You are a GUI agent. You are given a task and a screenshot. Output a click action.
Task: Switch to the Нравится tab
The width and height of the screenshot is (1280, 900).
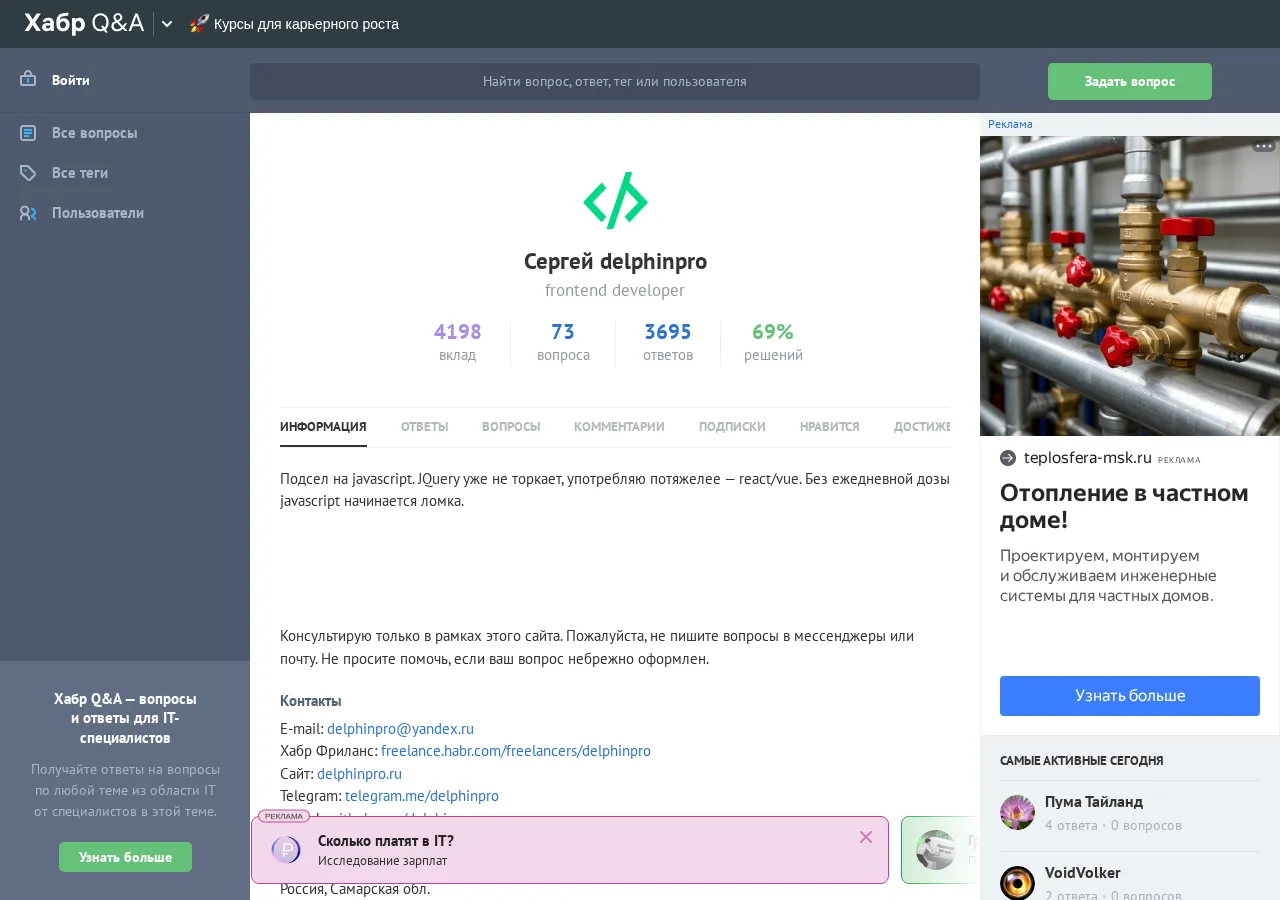coord(829,427)
